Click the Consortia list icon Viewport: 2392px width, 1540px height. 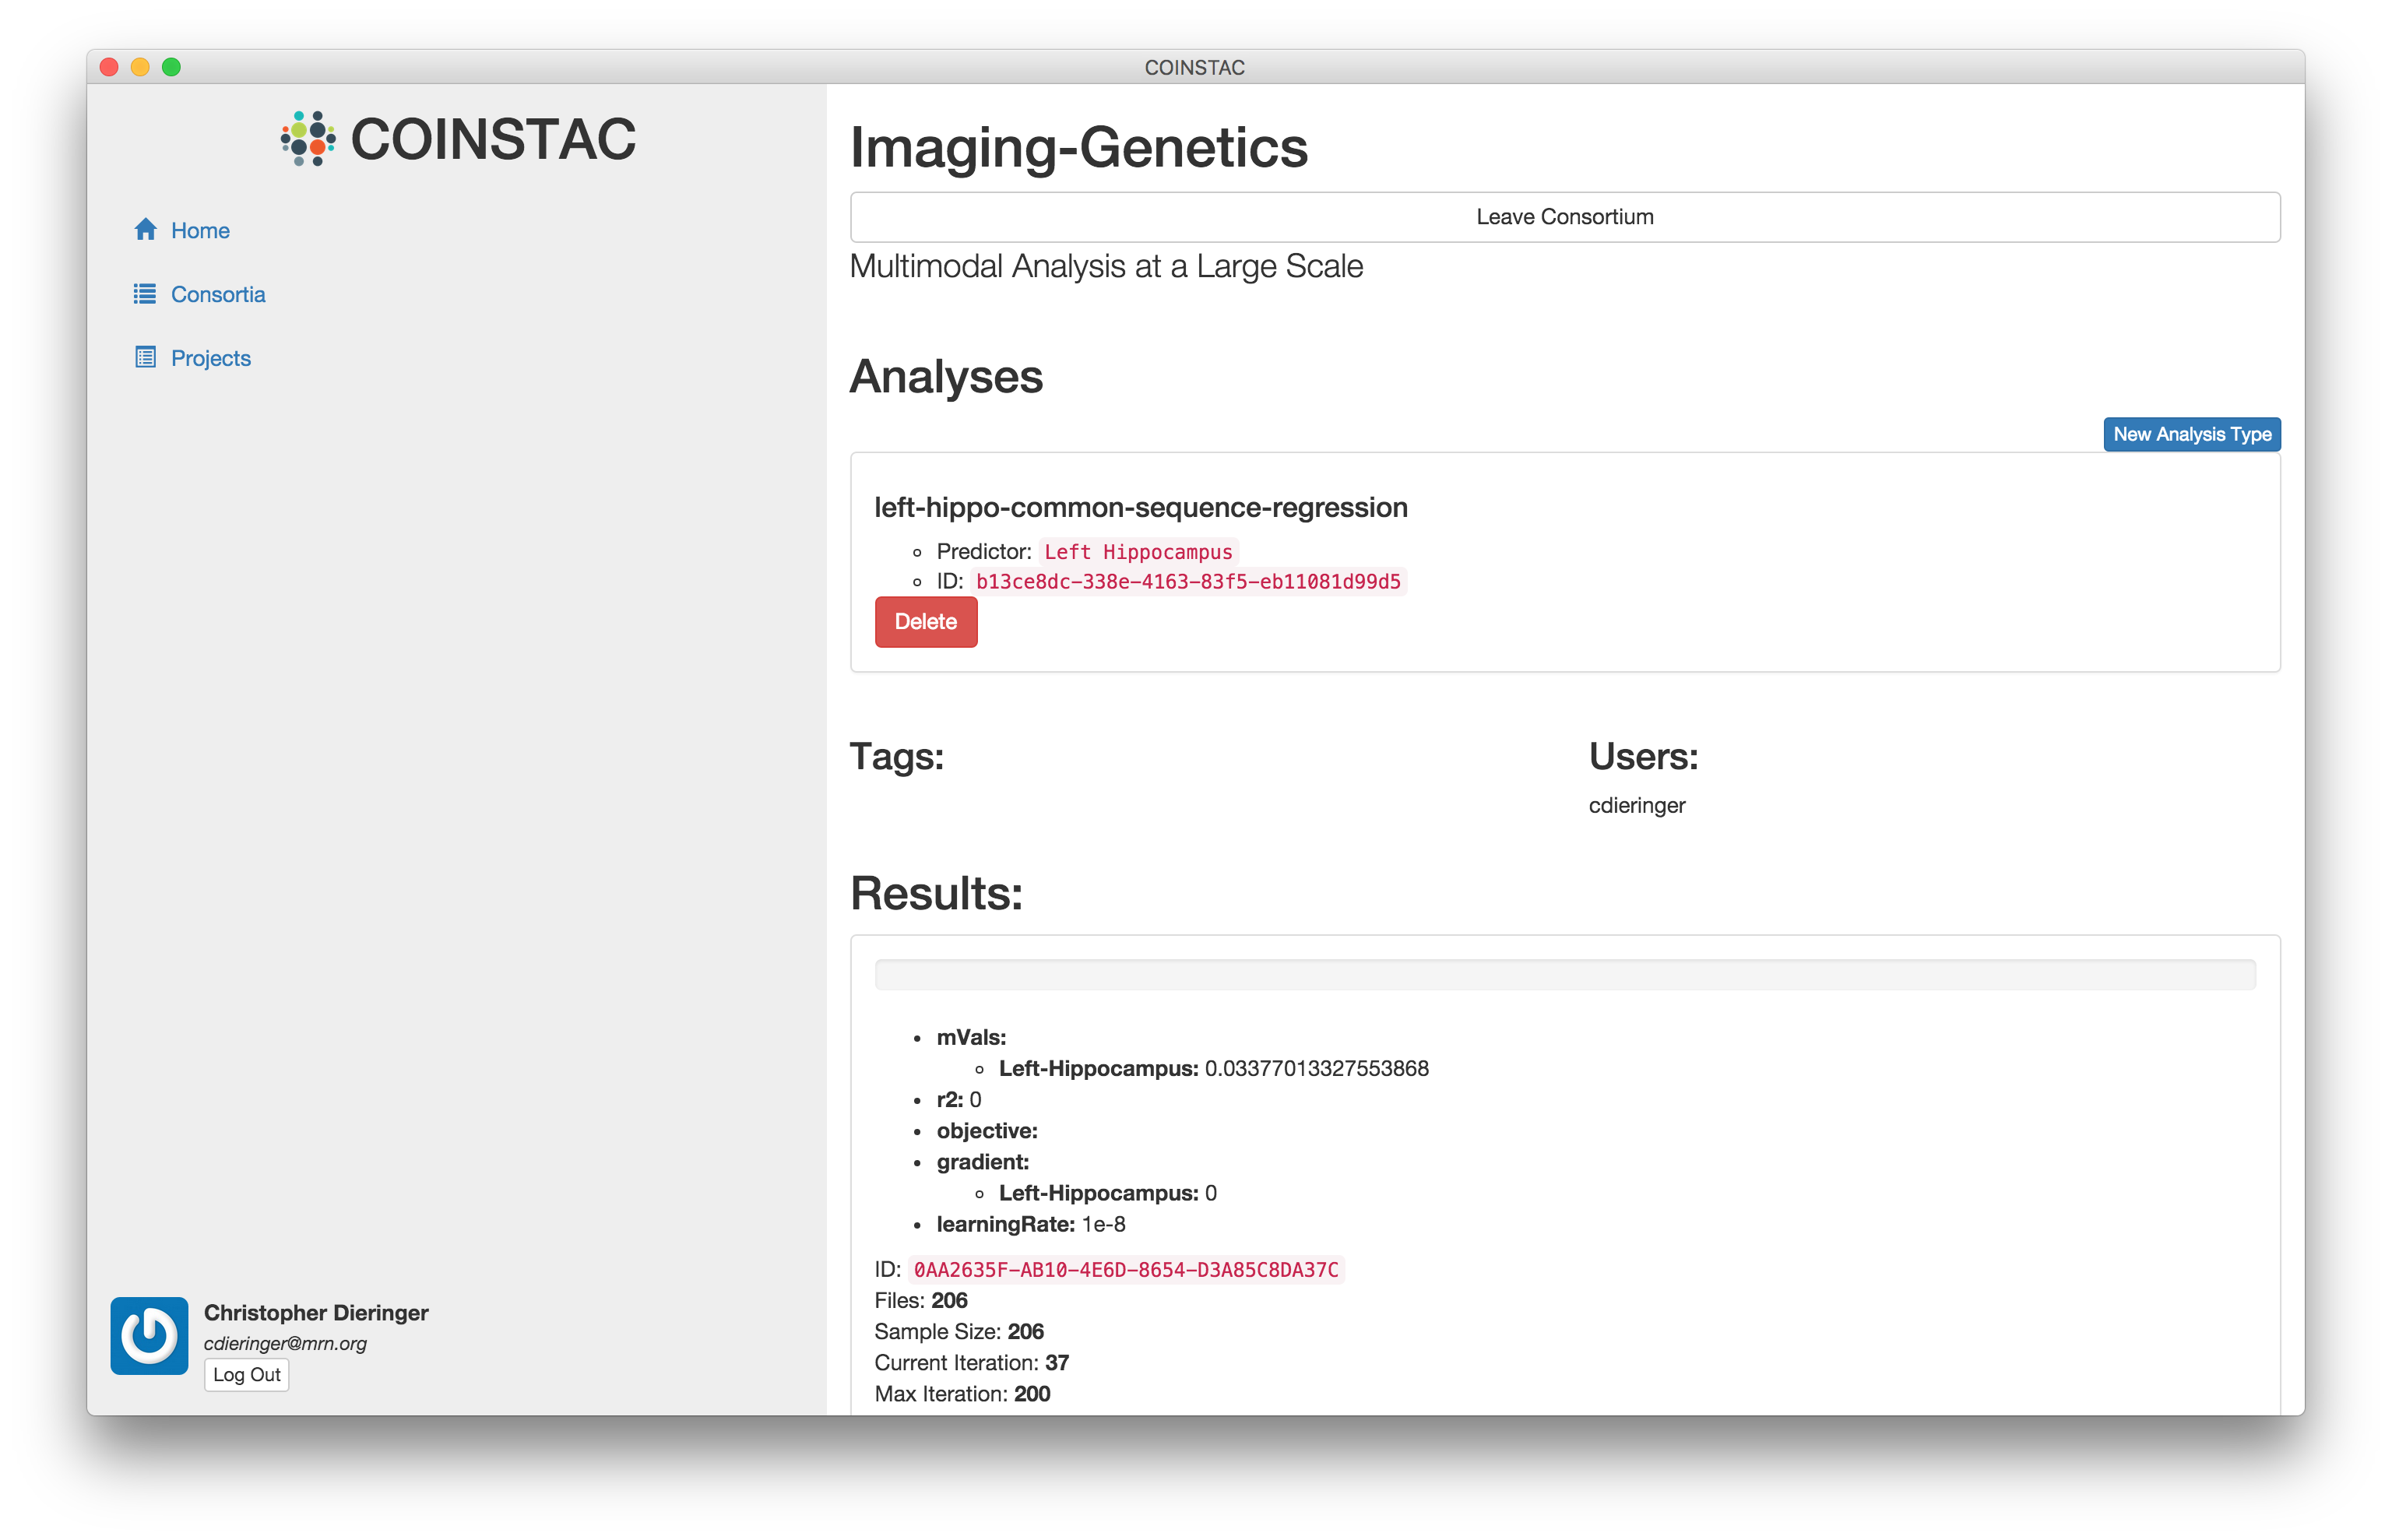[x=145, y=294]
